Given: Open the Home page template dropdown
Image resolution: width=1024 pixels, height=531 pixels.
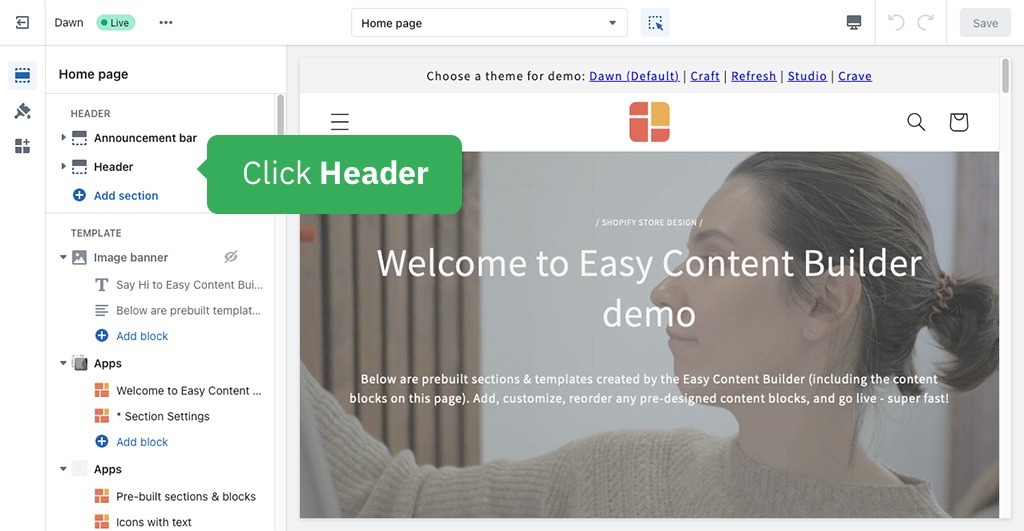Looking at the screenshot, I should coord(489,23).
